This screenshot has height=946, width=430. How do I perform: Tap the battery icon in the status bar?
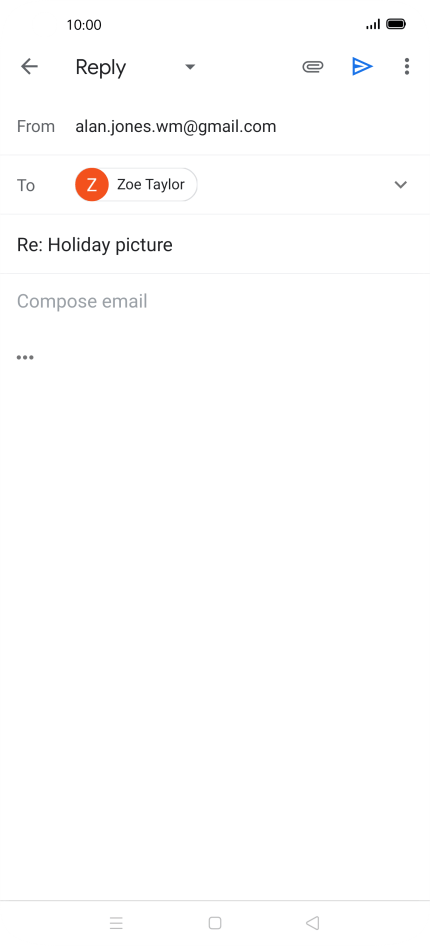(x=396, y=24)
